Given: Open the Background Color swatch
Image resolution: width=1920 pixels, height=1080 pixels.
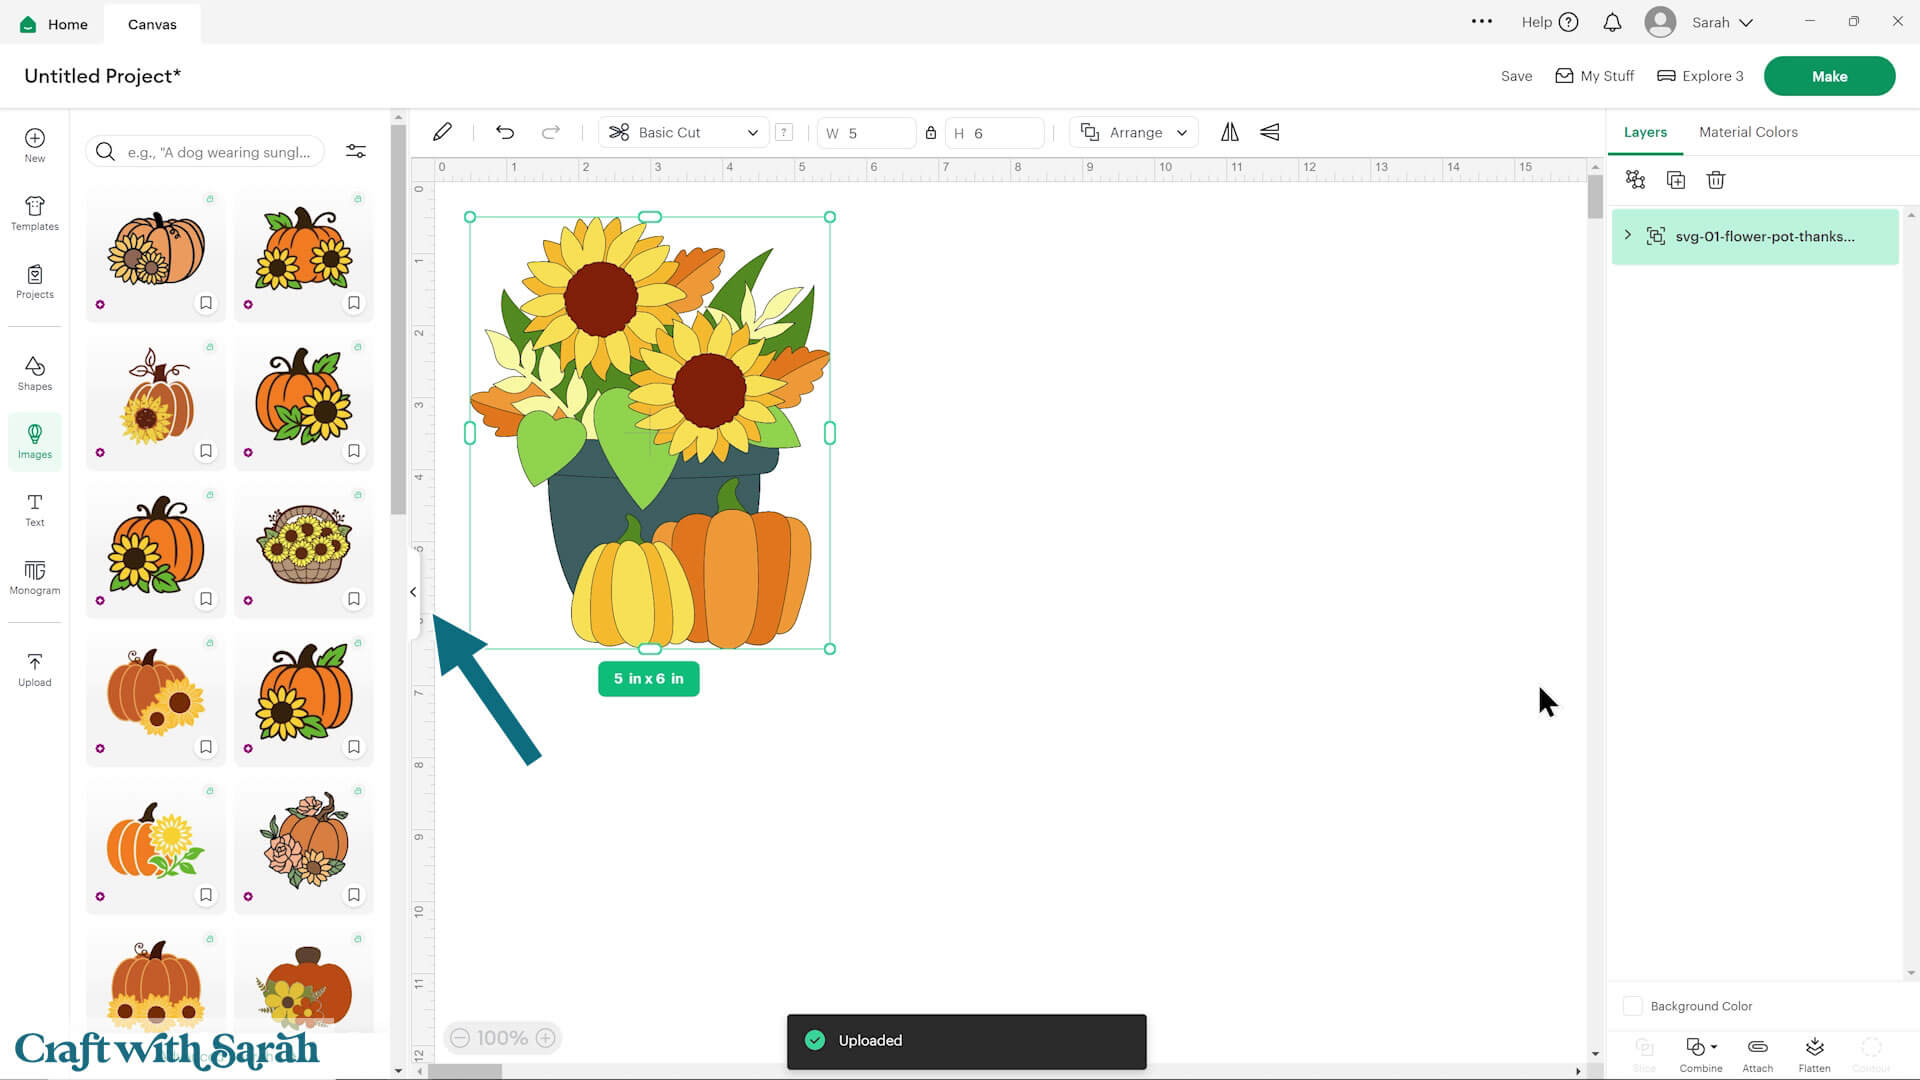Looking at the screenshot, I should (x=1633, y=1006).
